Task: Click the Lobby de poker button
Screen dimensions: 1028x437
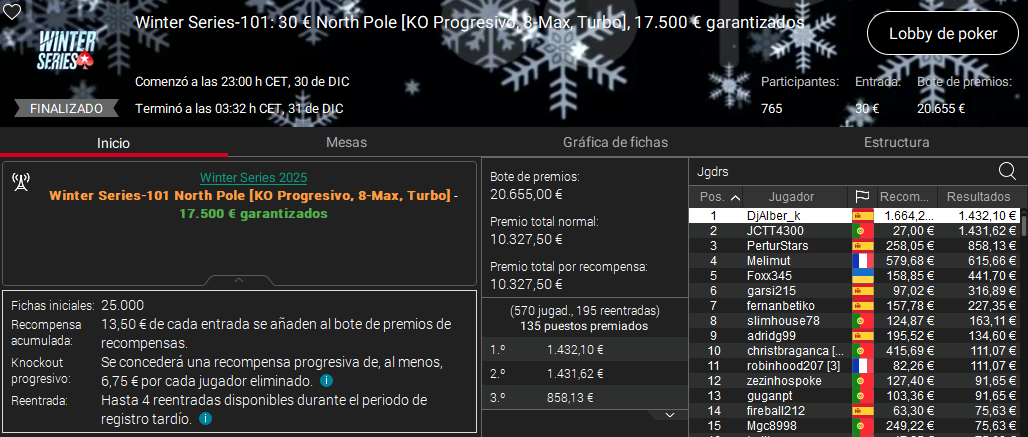Action: 943,34
